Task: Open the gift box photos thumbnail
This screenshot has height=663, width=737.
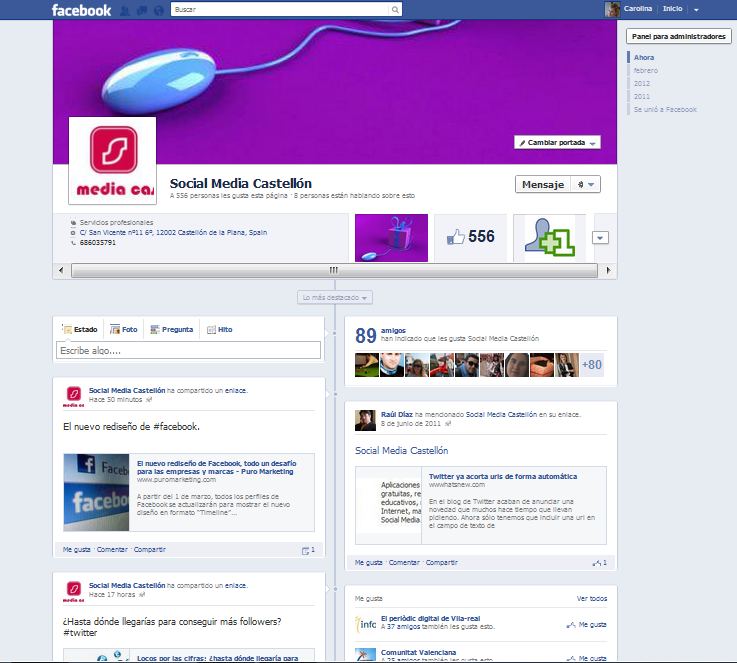Action: 391,238
